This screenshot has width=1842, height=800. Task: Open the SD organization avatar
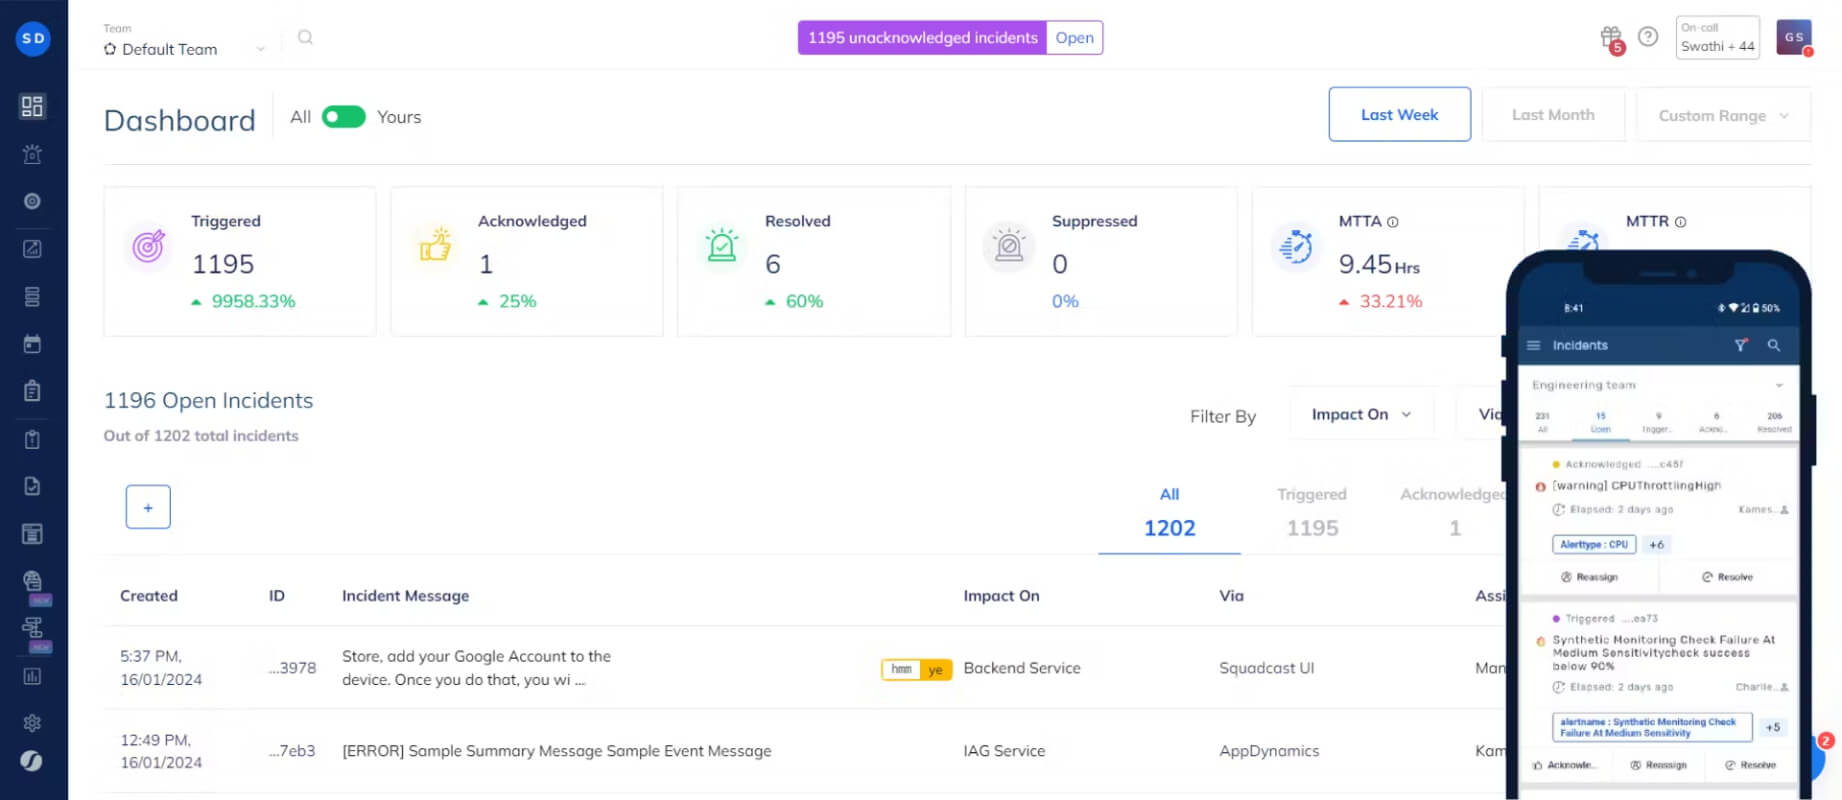pyautogui.click(x=33, y=38)
